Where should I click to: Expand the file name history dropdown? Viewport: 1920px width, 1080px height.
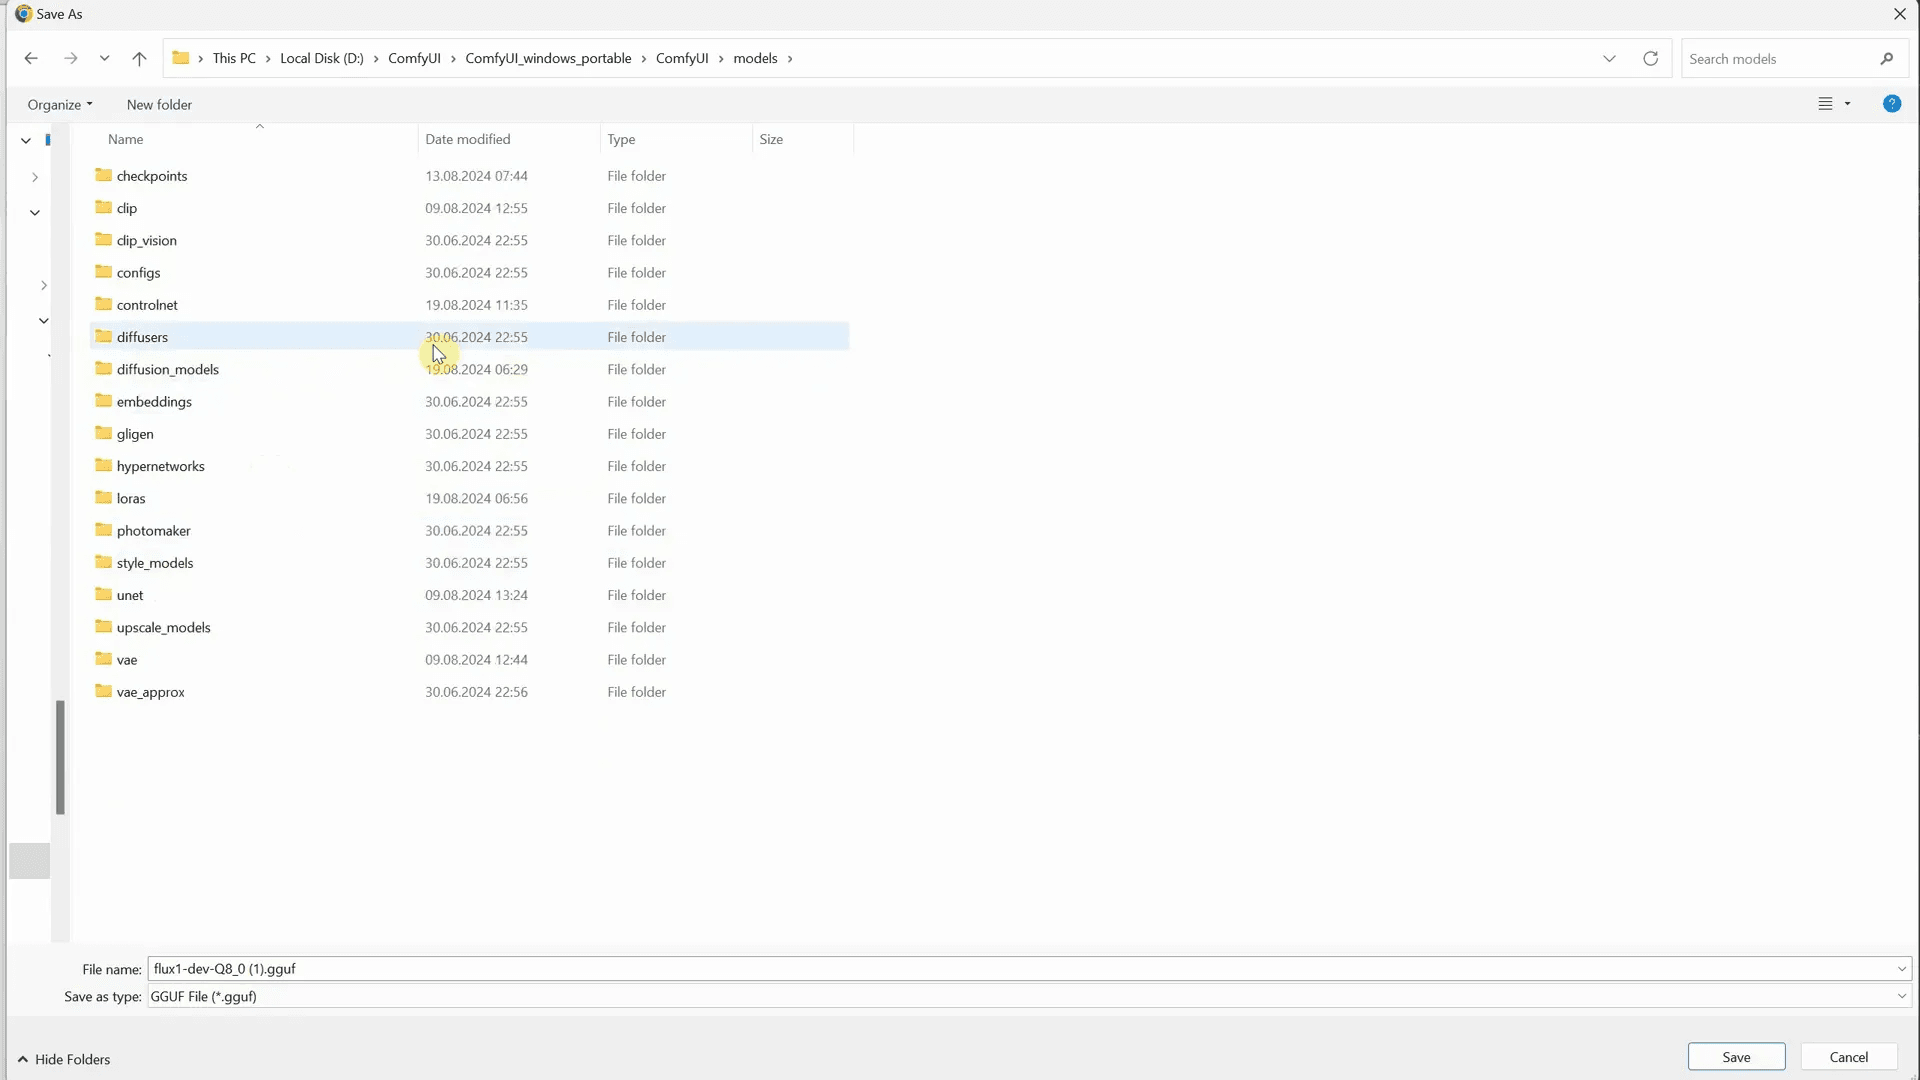pos(1901,968)
